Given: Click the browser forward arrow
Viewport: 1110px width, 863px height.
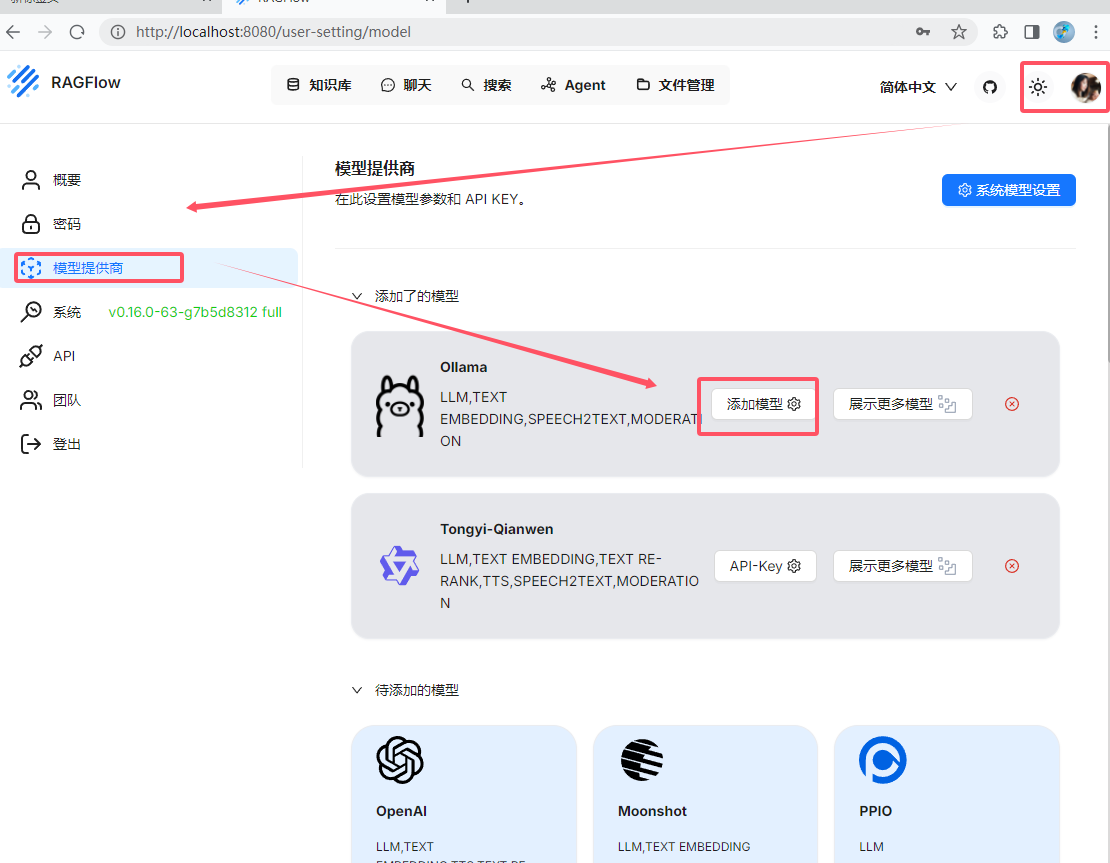Looking at the screenshot, I should 45,32.
